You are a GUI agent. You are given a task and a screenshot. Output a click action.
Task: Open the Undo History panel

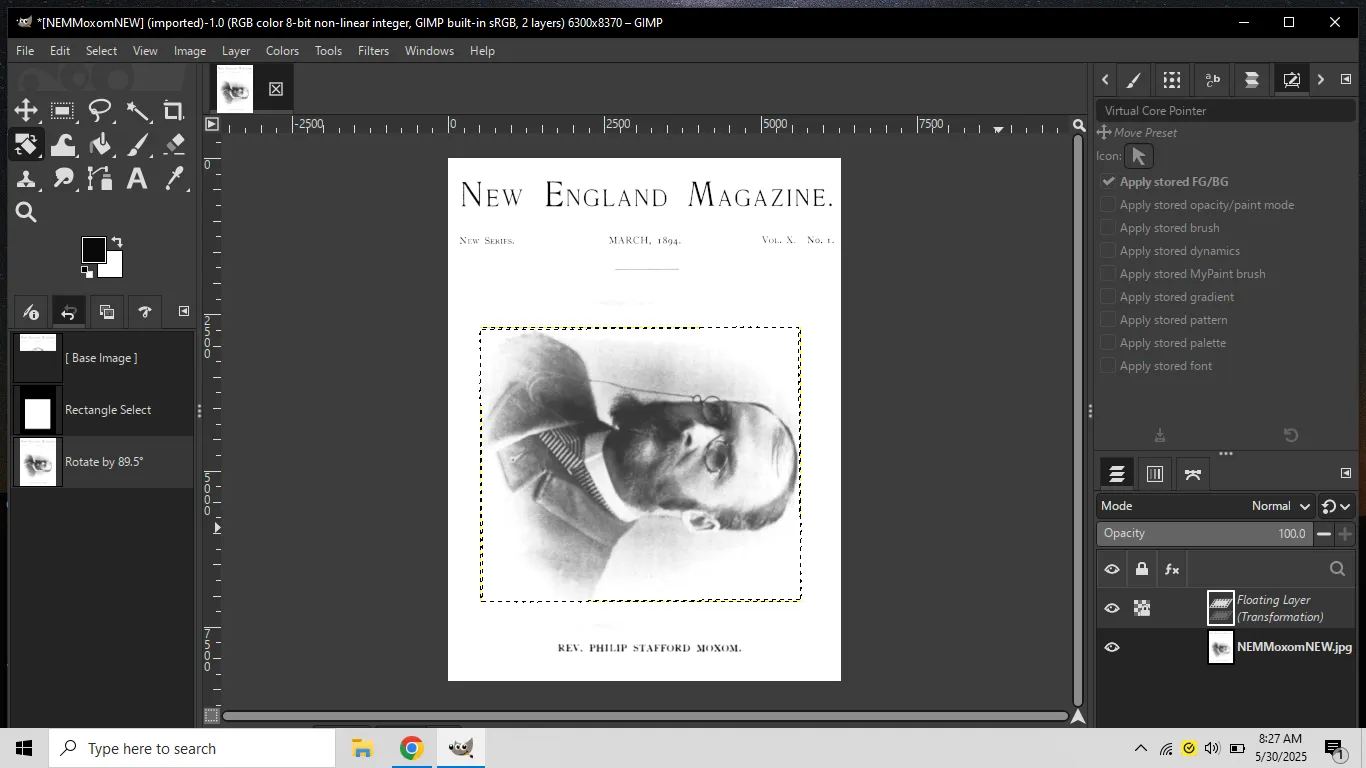[68, 311]
